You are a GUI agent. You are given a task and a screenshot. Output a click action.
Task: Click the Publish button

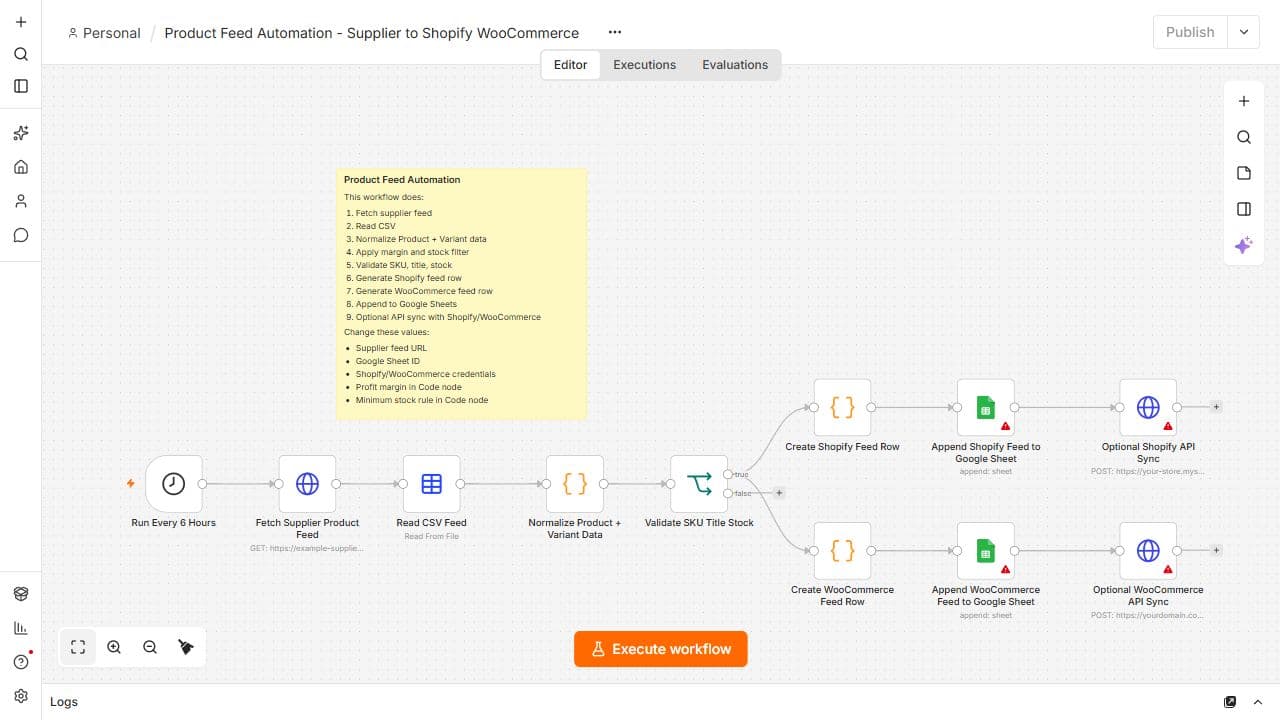1190,32
